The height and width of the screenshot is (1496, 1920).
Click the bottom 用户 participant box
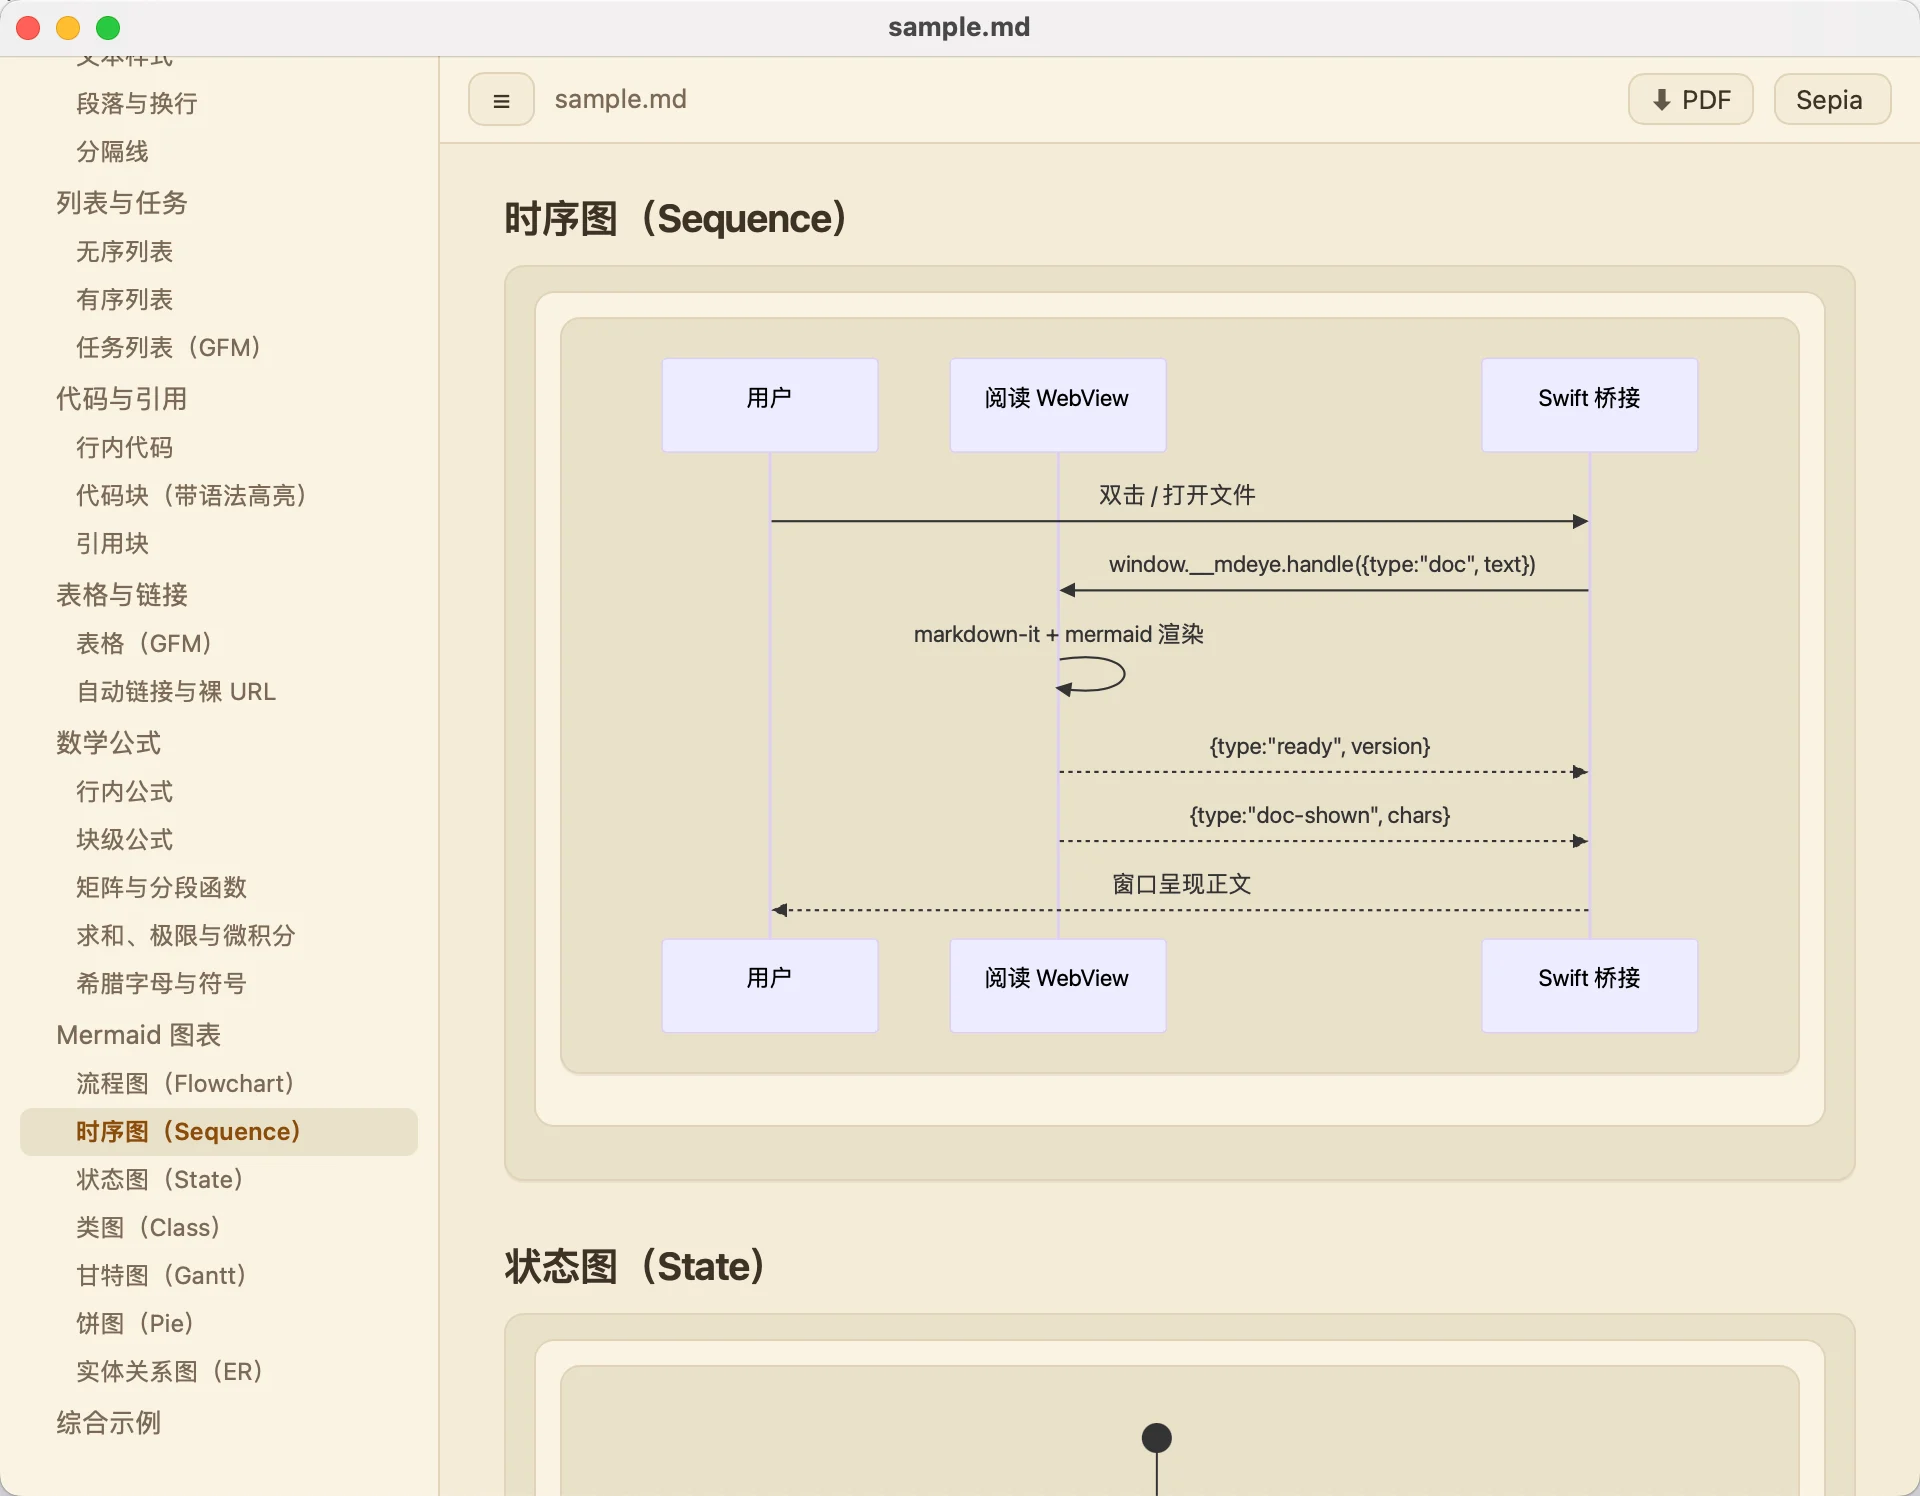(770, 985)
